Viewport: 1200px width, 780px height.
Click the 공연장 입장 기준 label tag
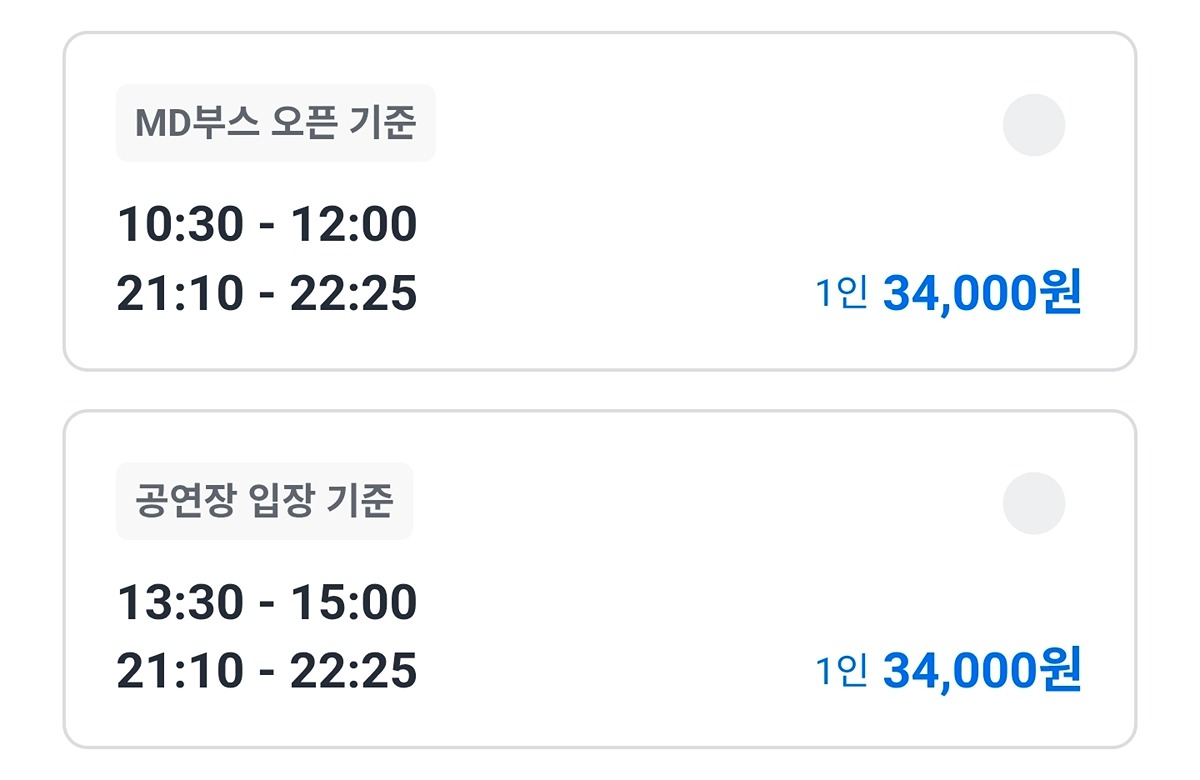(264, 501)
